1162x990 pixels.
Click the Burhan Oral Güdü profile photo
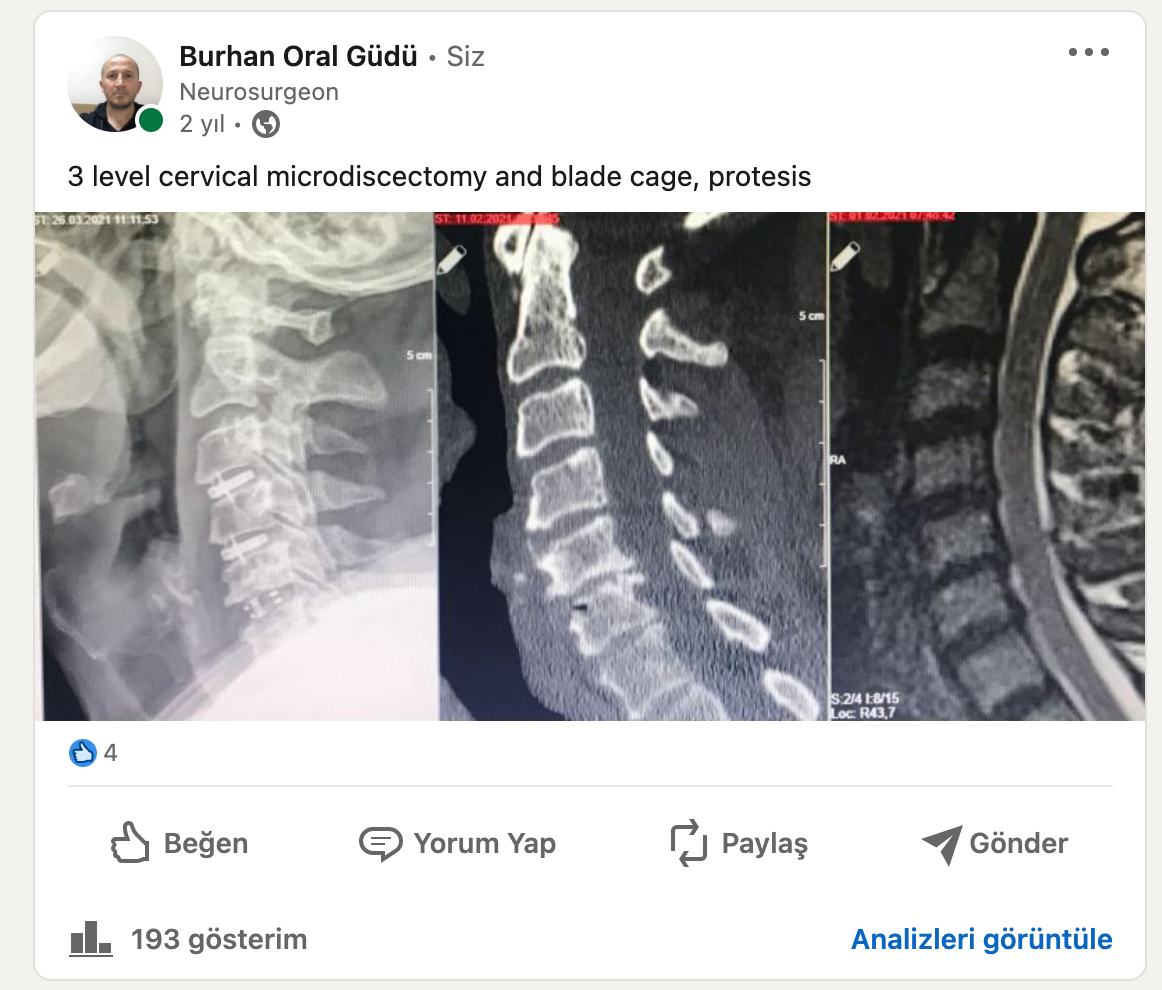pyautogui.click(x=115, y=84)
